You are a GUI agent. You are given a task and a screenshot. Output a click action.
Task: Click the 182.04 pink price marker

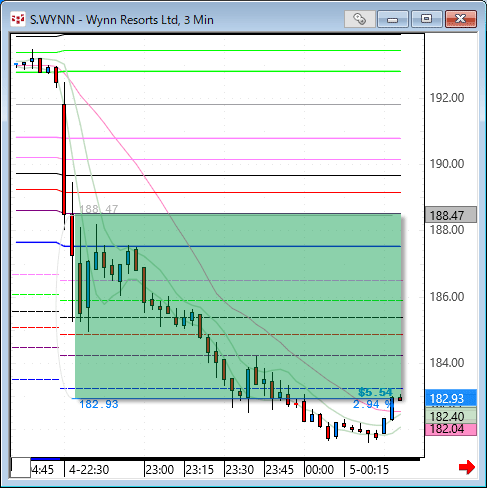point(451,429)
